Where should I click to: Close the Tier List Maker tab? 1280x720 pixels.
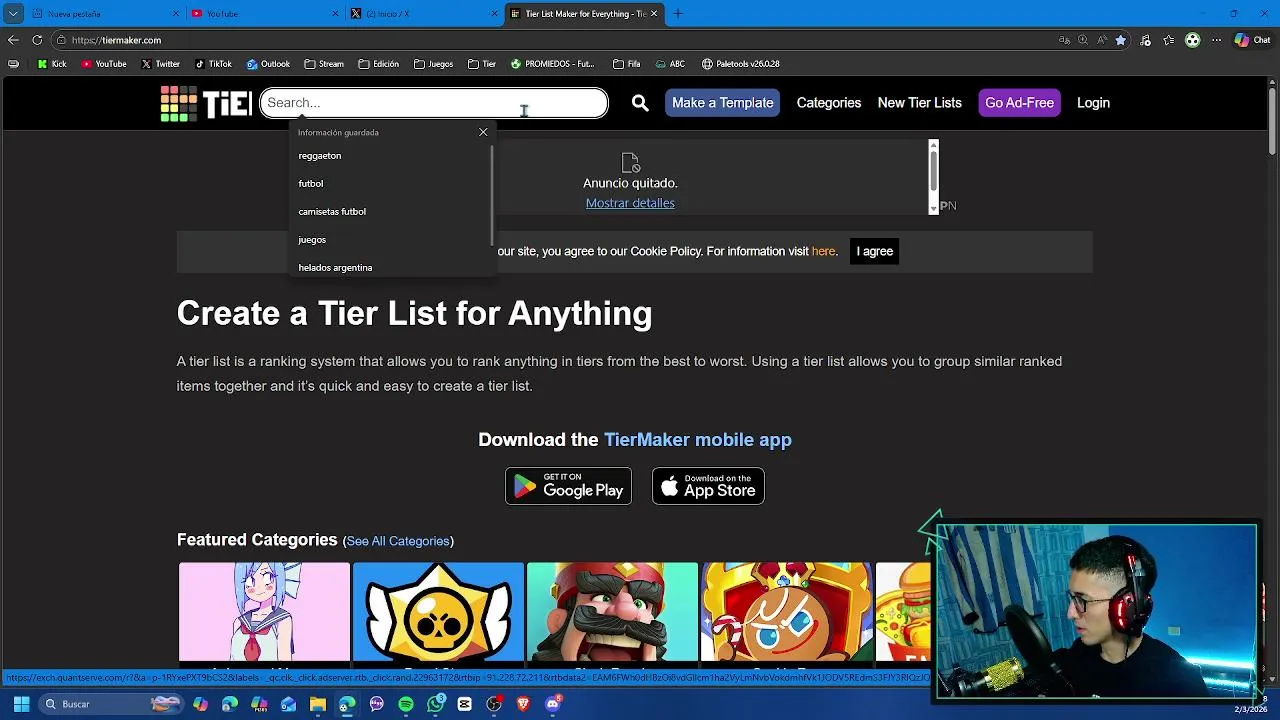(654, 14)
